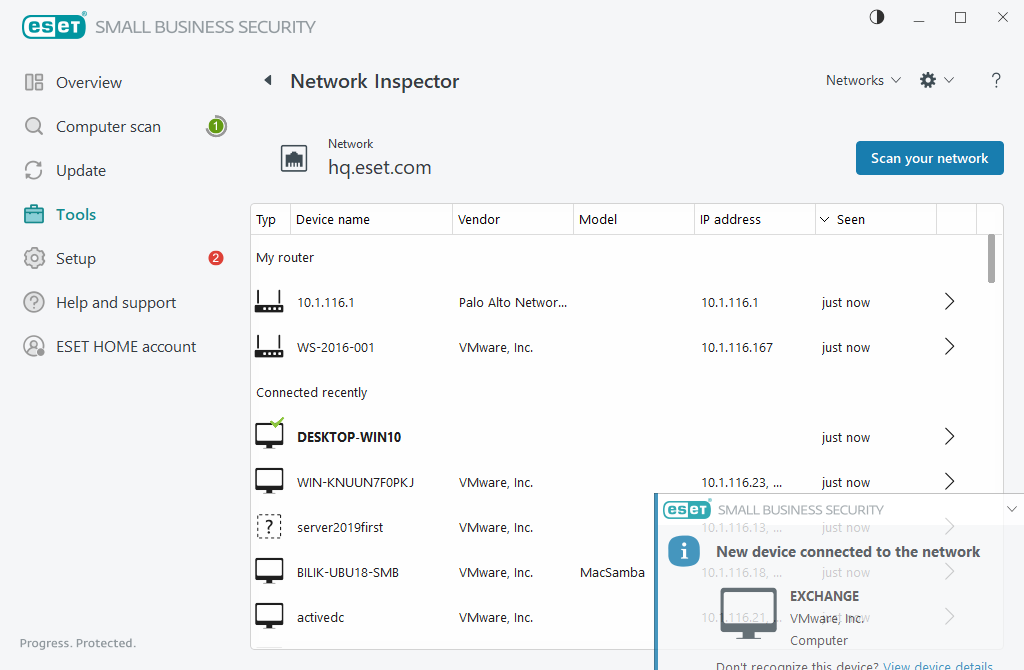Sort by Typ column header
This screenshot has width=1024, height=670.
270,219
